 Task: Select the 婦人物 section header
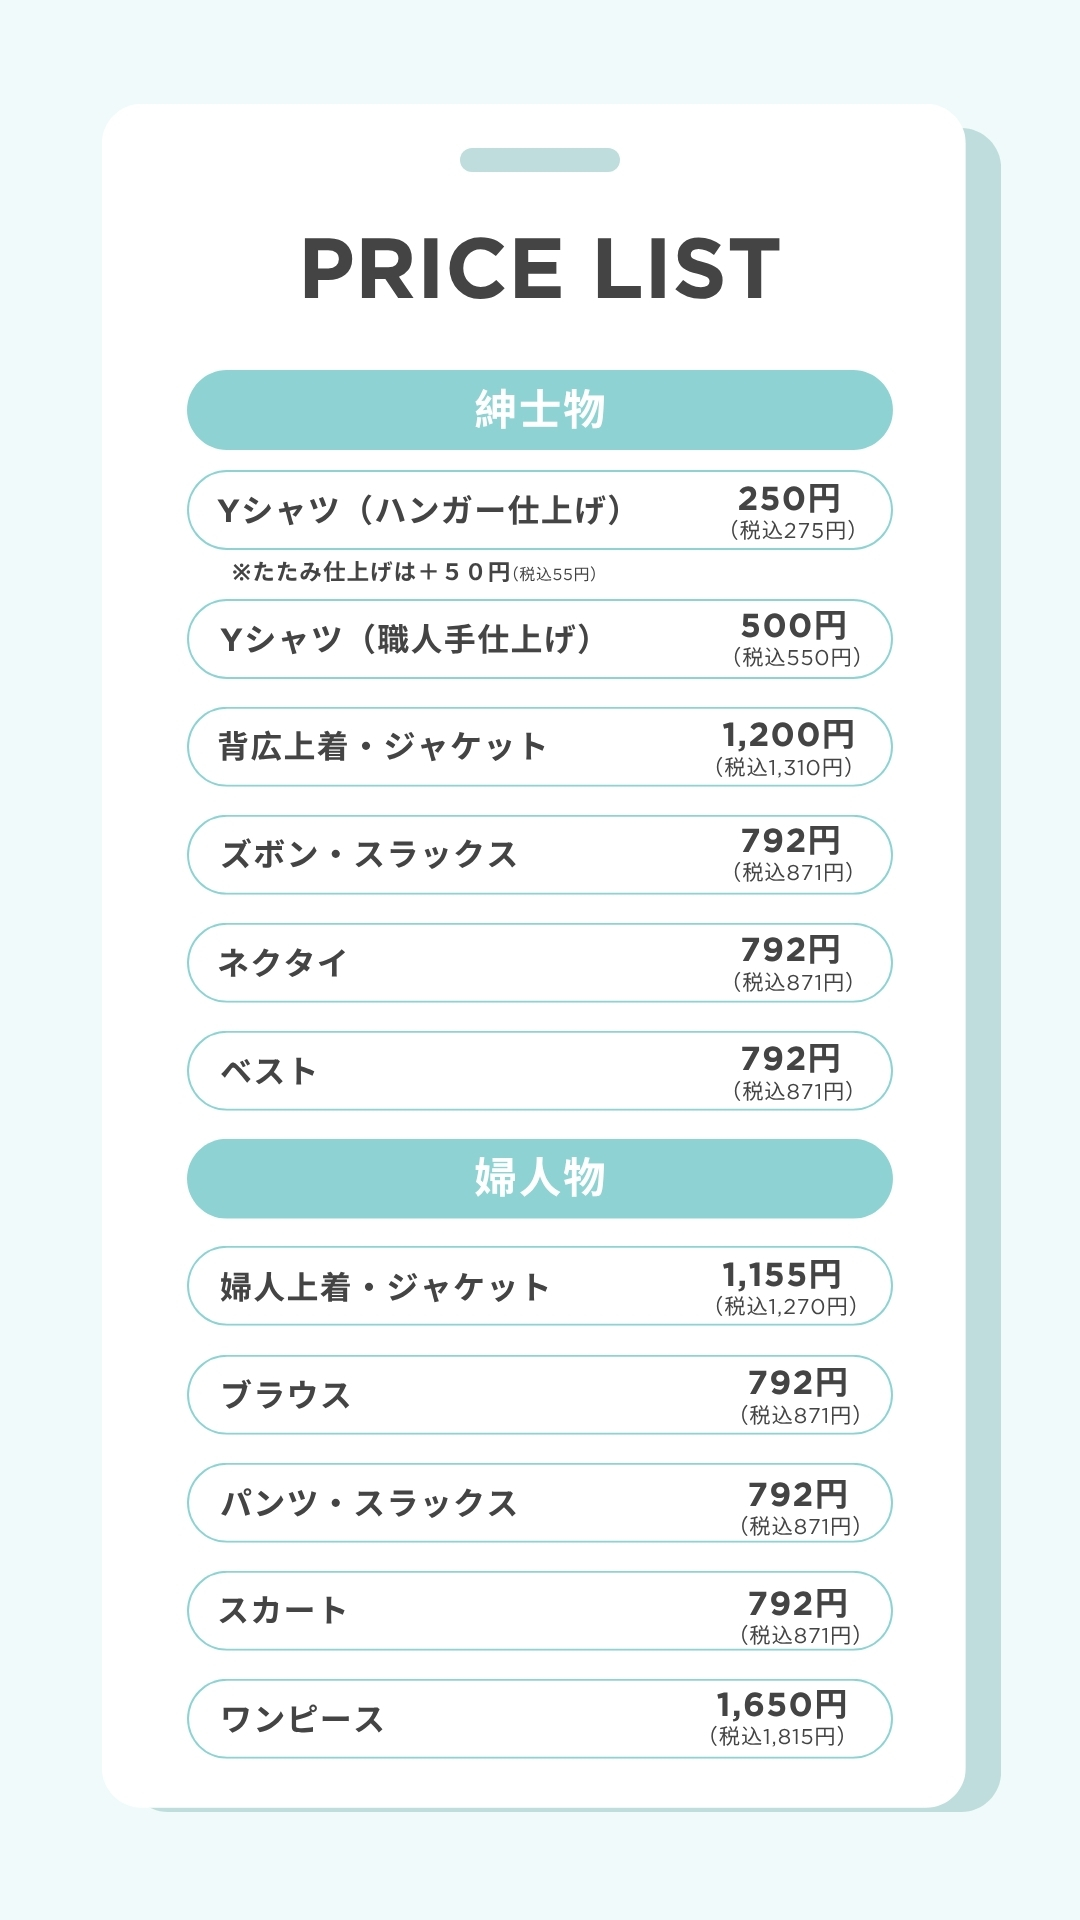[540, 1178]
